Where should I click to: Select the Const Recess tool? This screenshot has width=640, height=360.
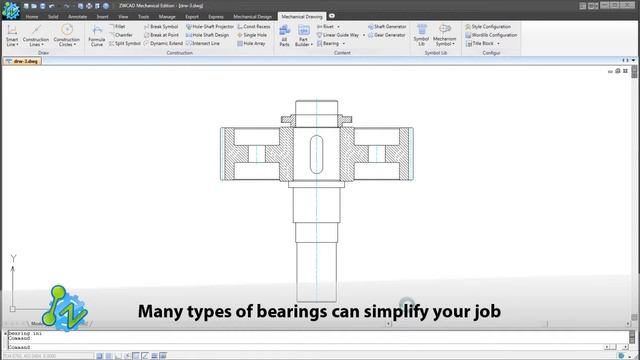coord(253,27)
